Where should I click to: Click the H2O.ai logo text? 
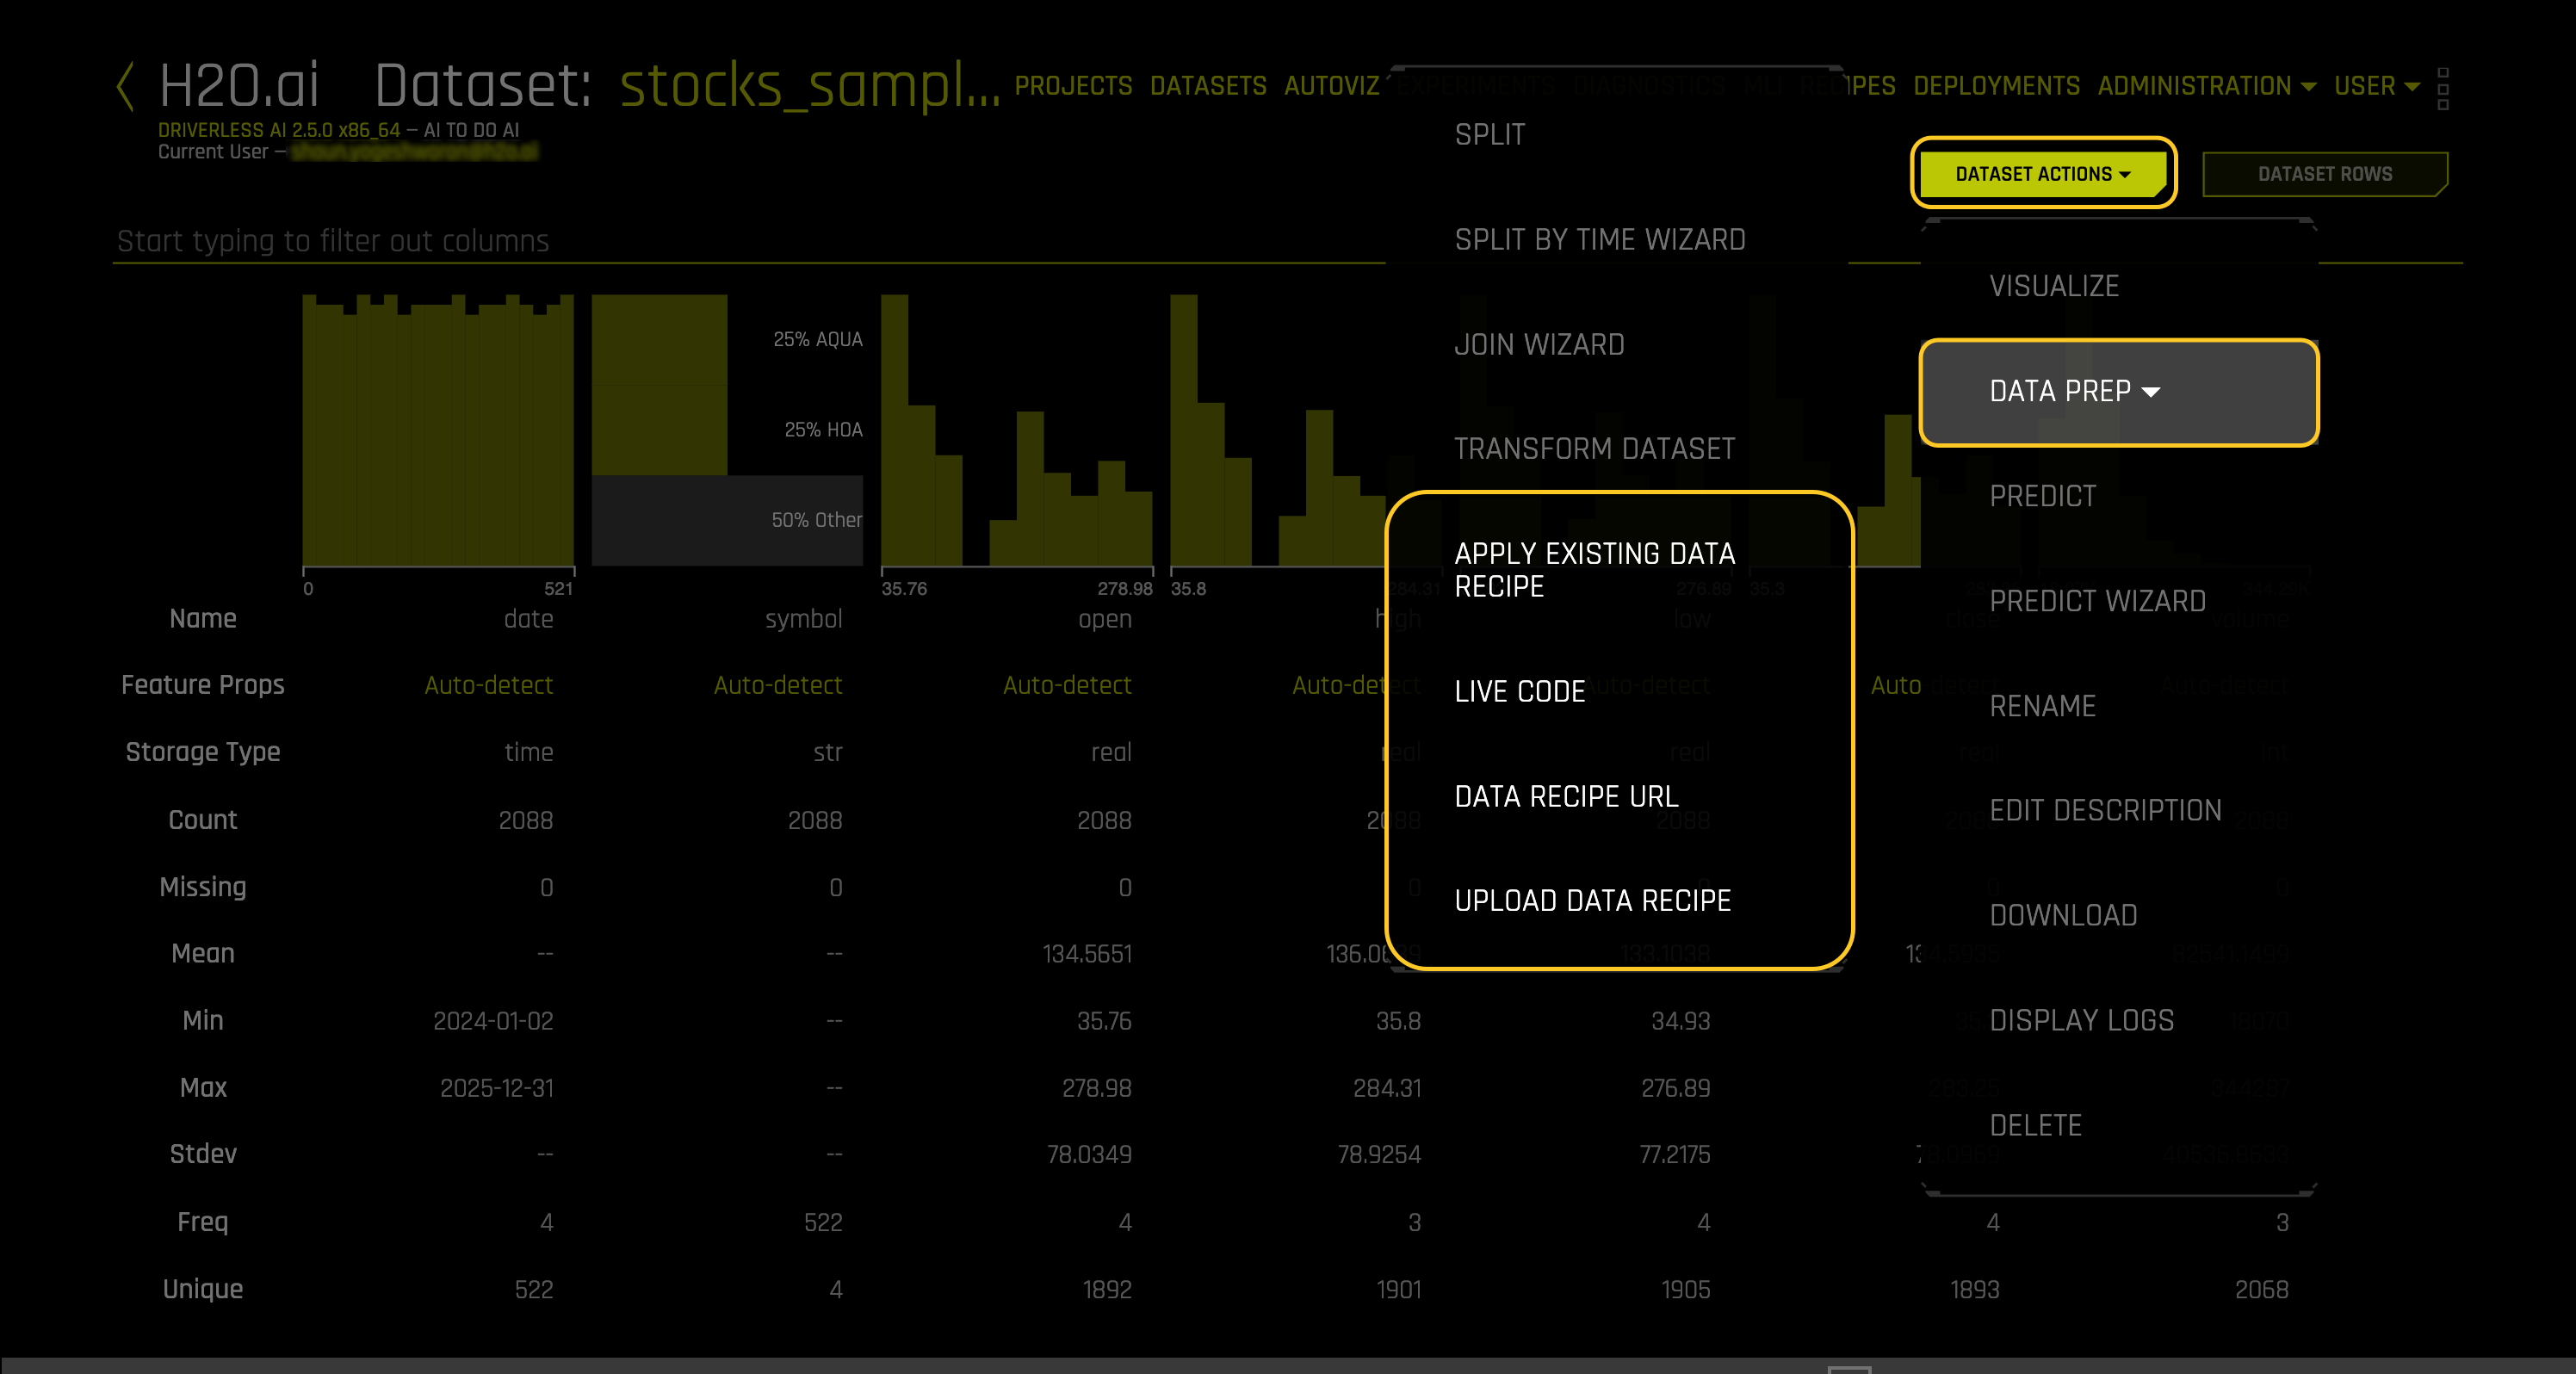pos(239,86)
